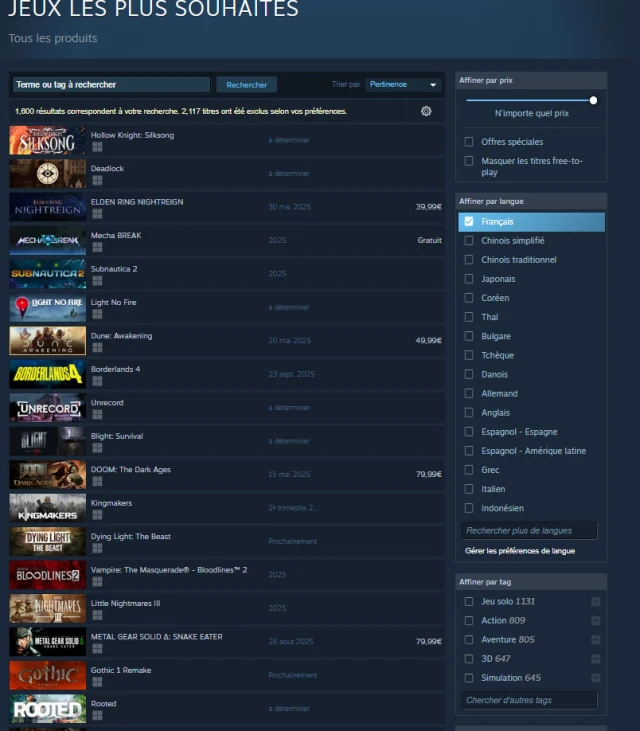The width and height of the screenshot is (640, 731).
Task: Exclude the 3D tag with minus icon
Action: coord(595,659)
